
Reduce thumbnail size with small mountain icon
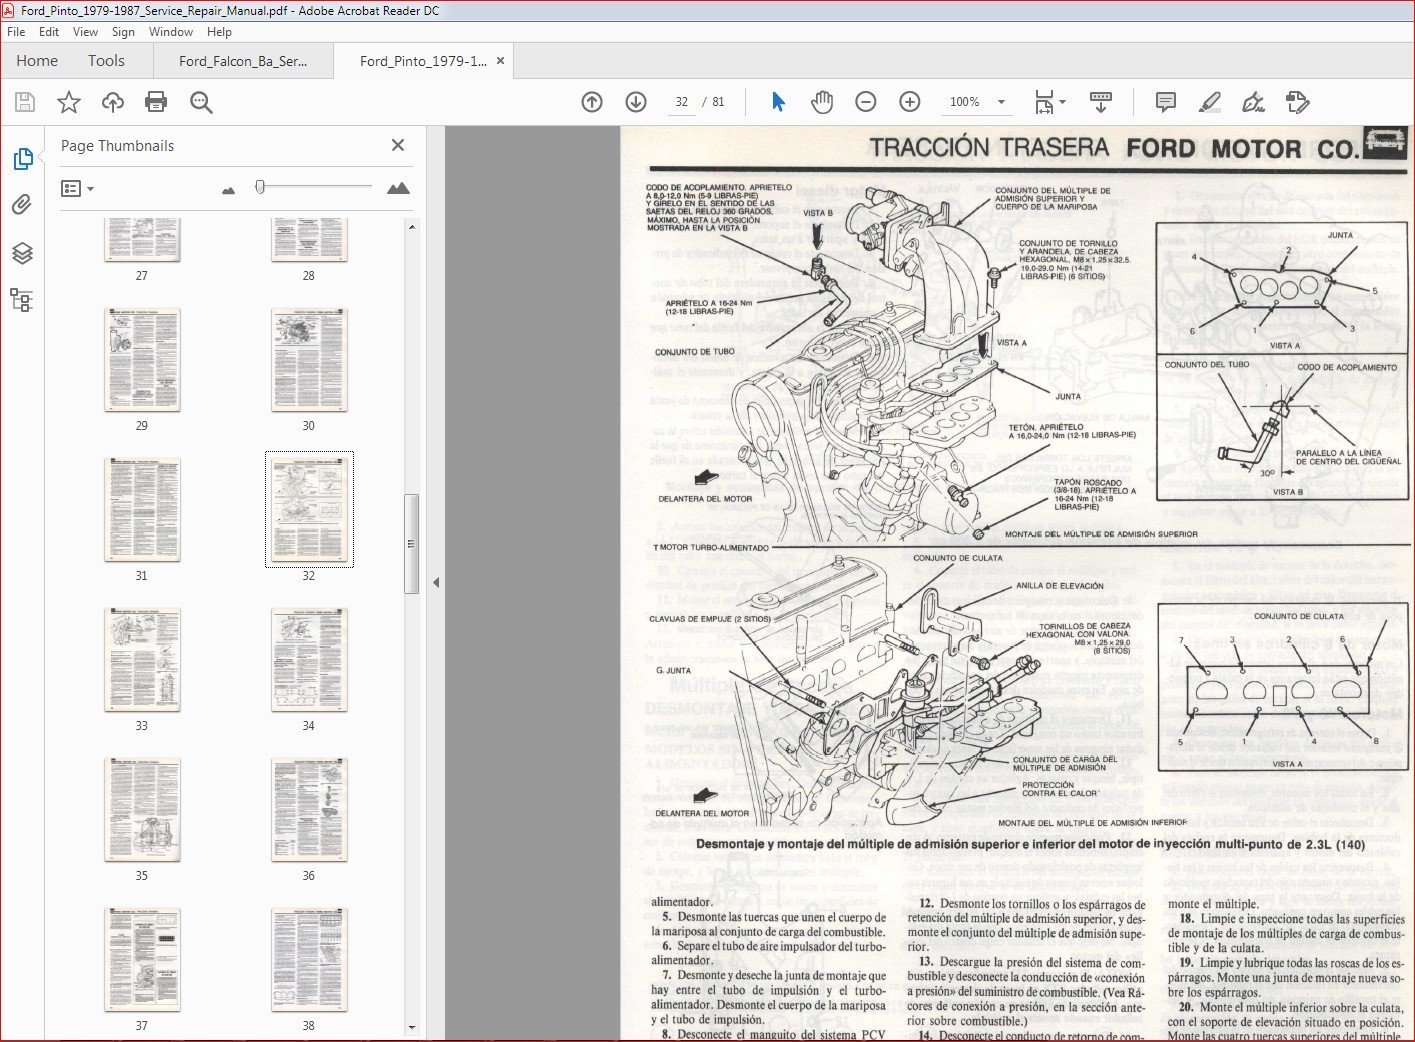tap(229, 190)
